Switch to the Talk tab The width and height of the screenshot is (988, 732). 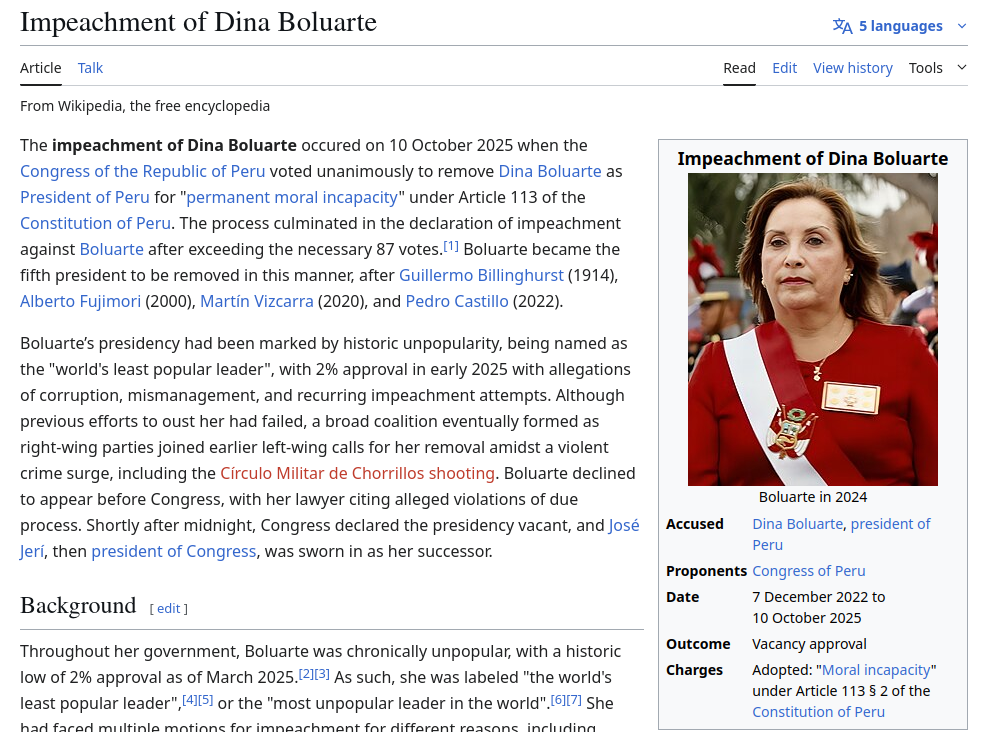[x=90, y=68]
